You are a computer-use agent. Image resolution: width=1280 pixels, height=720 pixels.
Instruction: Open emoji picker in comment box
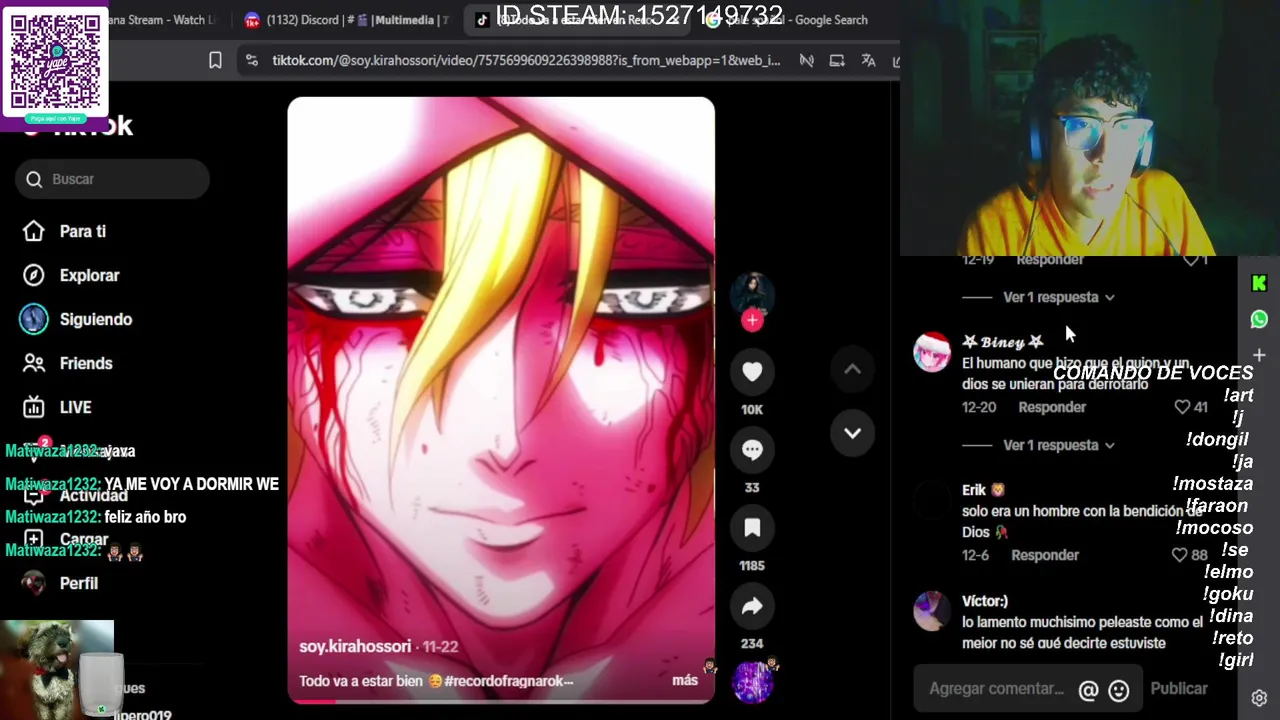pos(1119,690)
